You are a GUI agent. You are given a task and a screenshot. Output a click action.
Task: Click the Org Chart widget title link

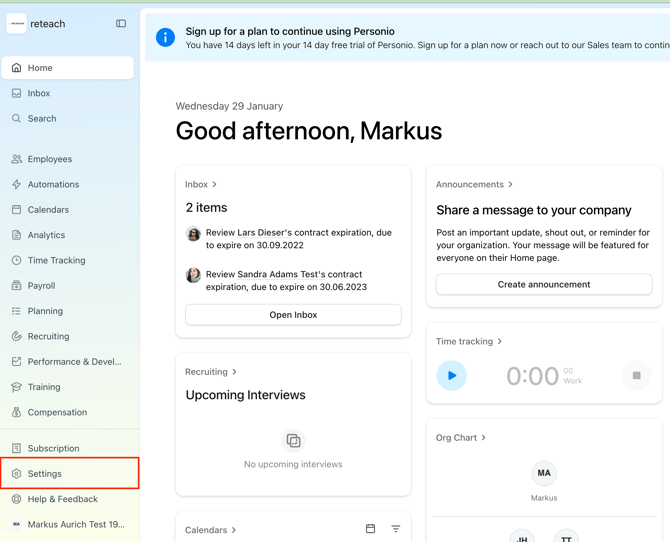click(456, 438)
